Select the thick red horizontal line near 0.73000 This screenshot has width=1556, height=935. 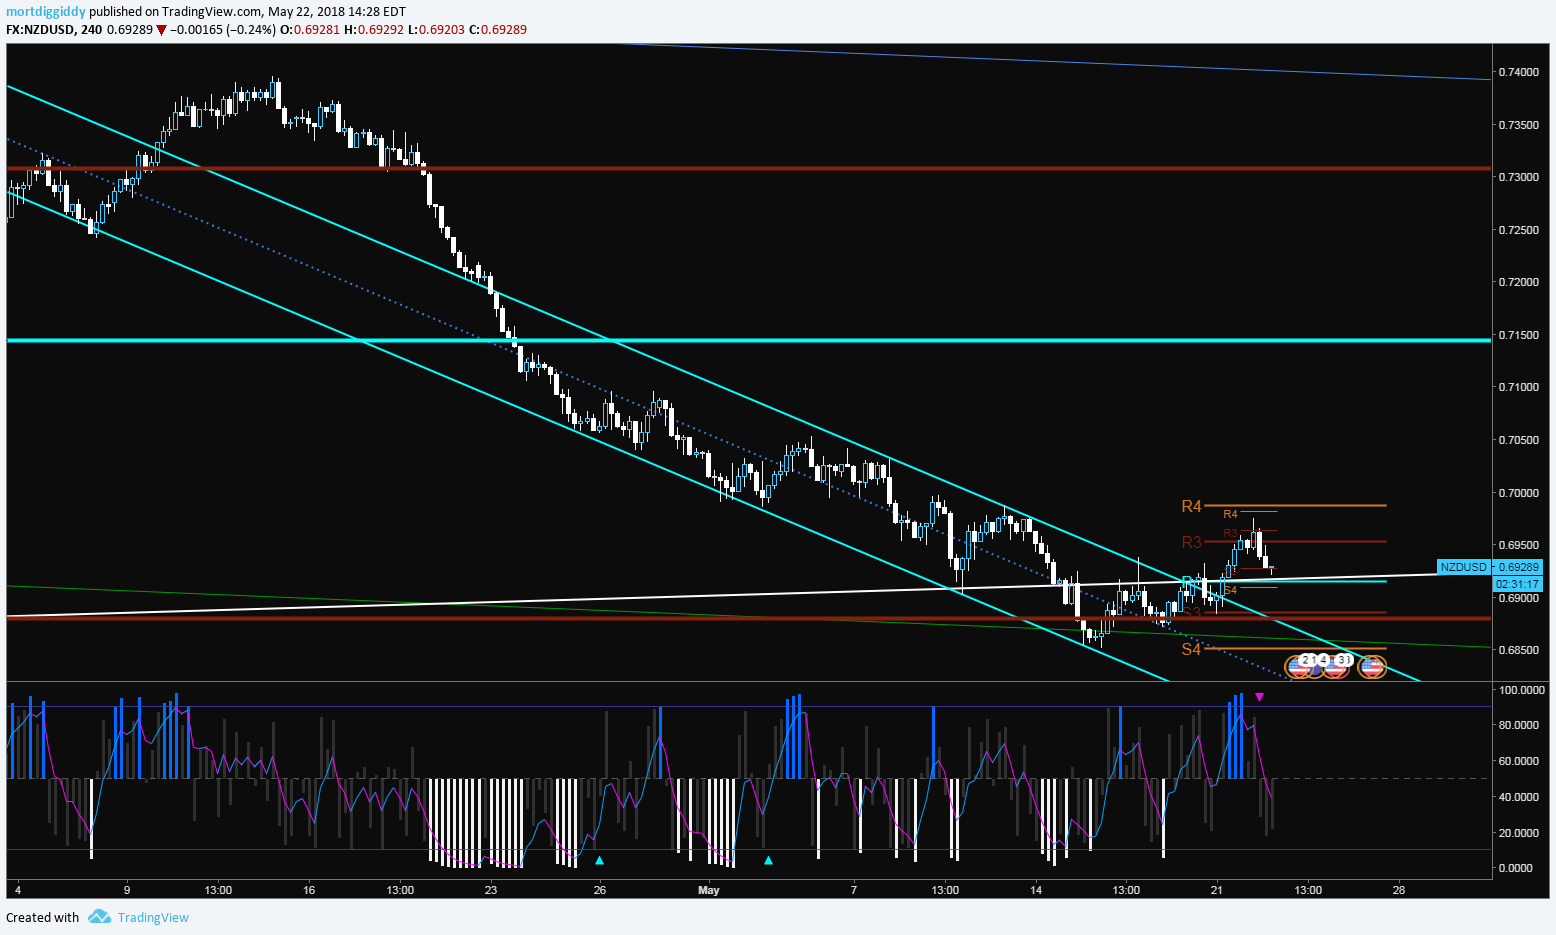point(748,169)
